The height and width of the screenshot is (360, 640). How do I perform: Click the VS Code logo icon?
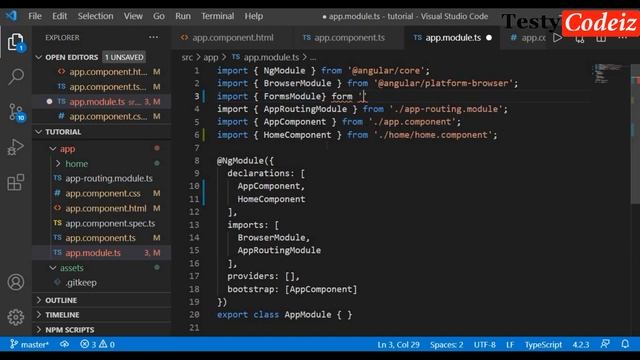[11, 16]
